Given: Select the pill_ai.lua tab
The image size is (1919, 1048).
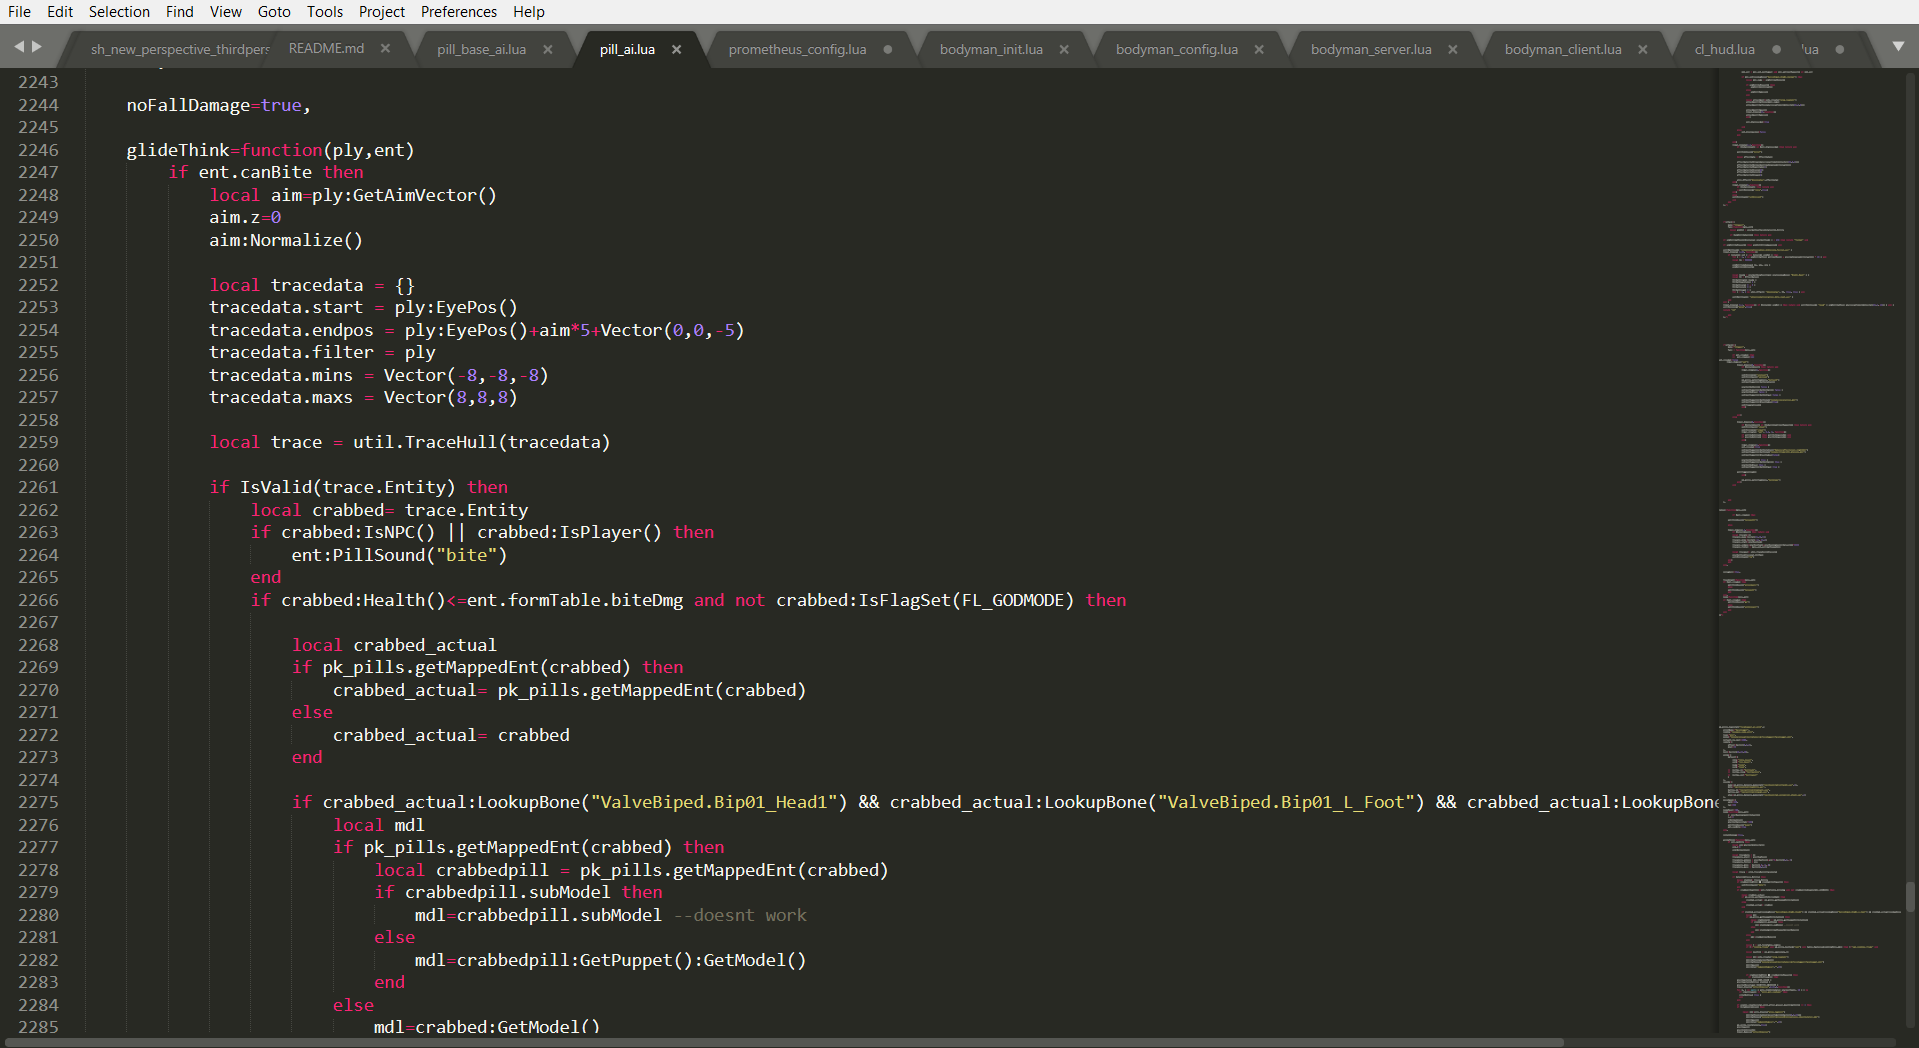Looking at the screenshot, I should pyautogui.click(x=627, y=49).
